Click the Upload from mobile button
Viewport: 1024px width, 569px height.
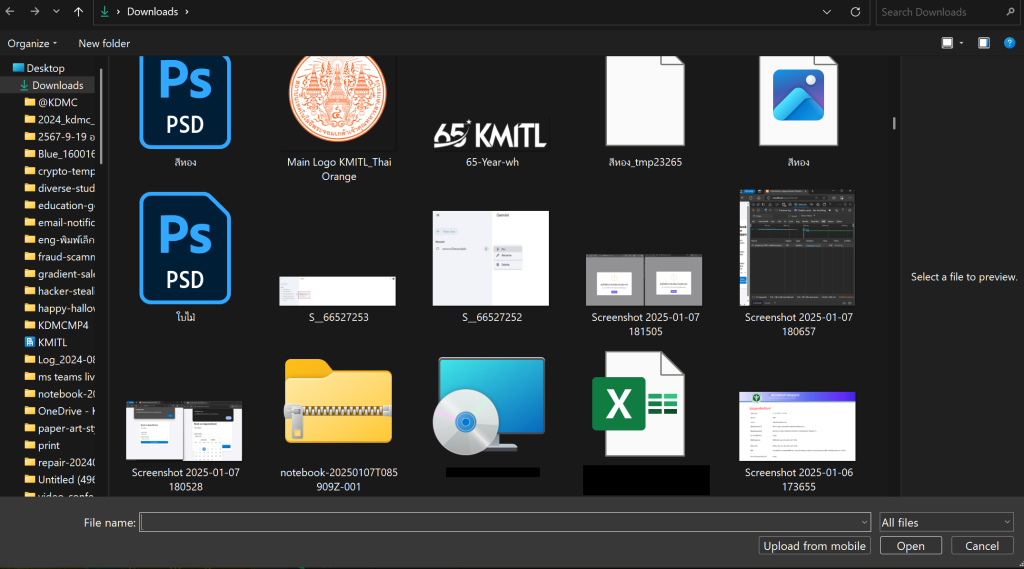(x=815, y=546)
